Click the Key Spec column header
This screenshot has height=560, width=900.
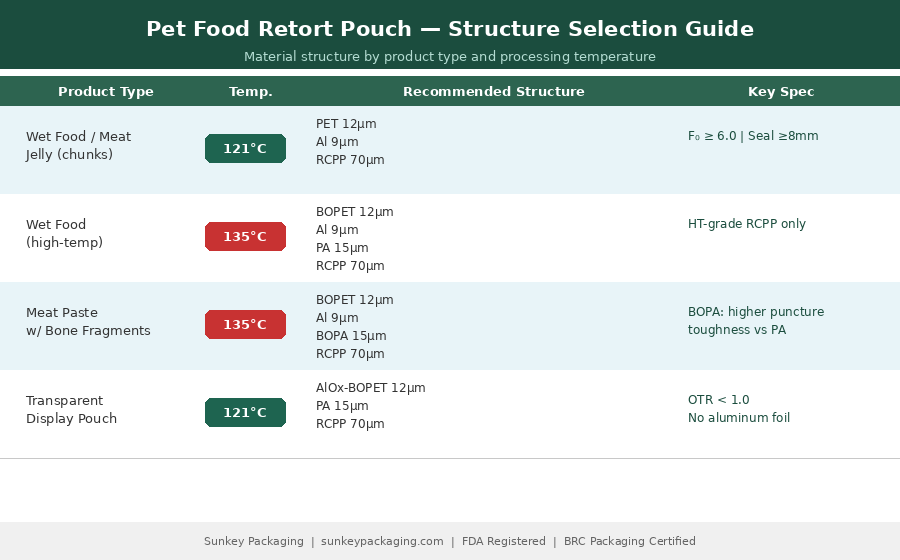click(781, 92)
